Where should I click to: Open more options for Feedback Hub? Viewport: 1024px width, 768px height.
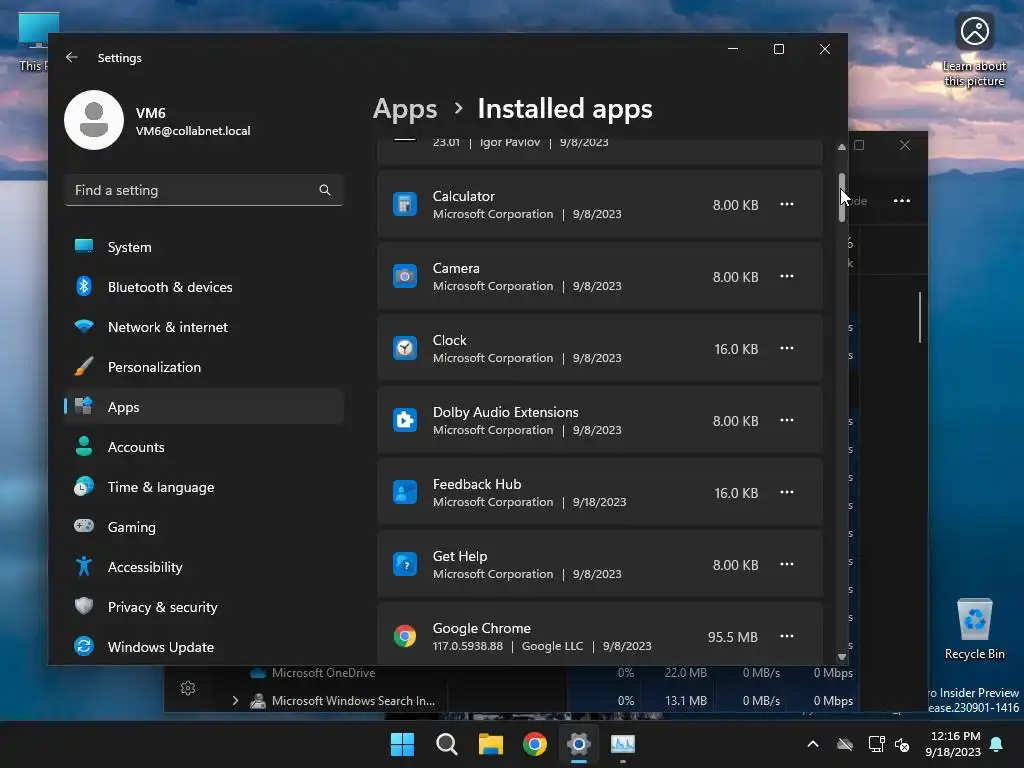[787, 492]
